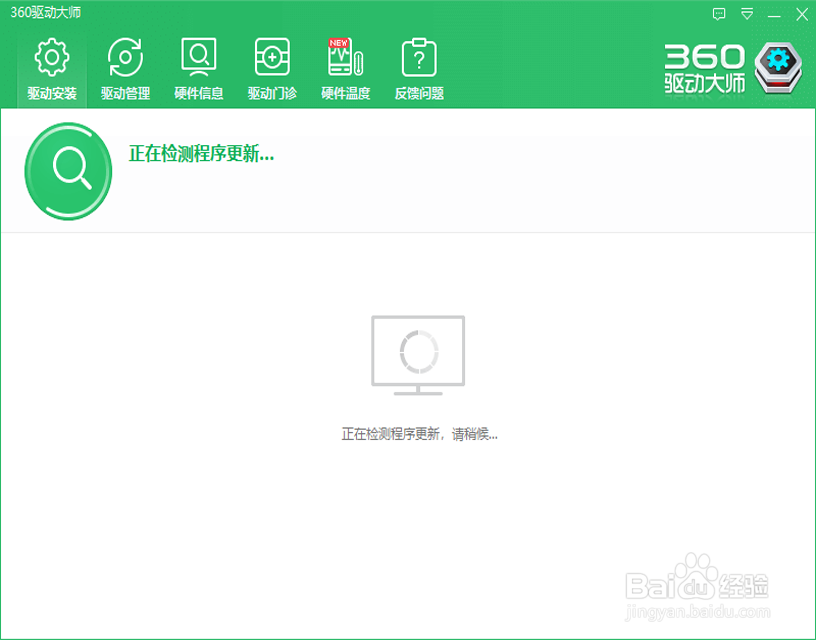816x640 pixels.
Task: Click the feedback message bubble in title bar
Action: coord(720,15)
